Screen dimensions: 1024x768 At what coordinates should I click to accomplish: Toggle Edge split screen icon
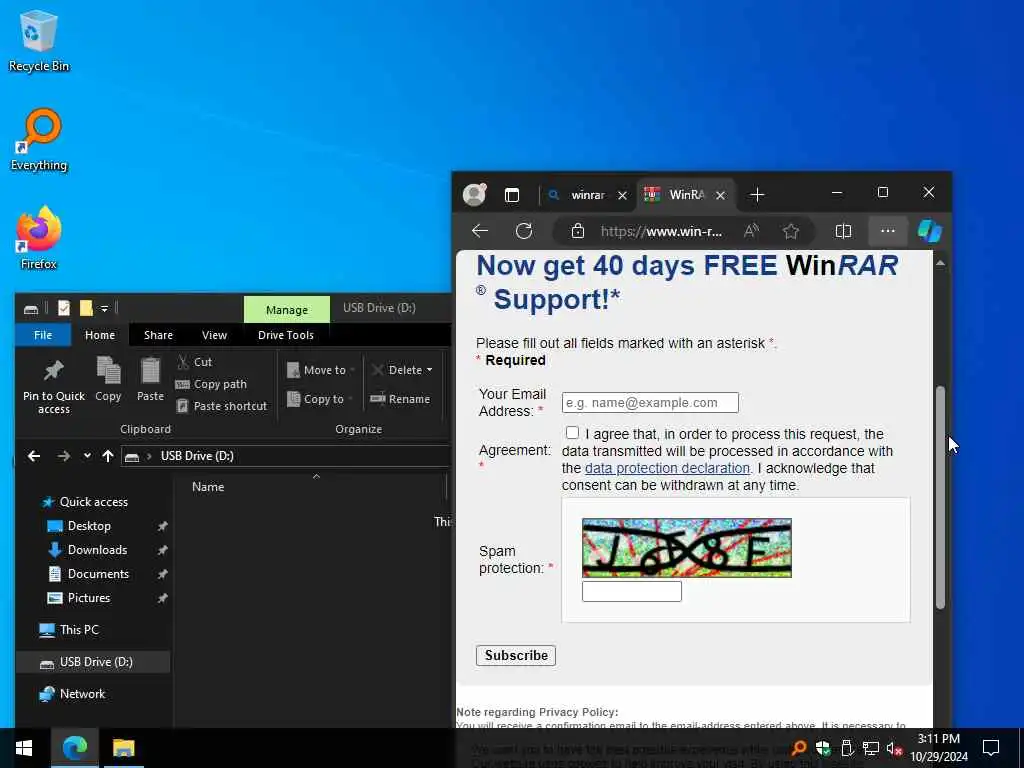pyautogui.click(x=843, y=231)
